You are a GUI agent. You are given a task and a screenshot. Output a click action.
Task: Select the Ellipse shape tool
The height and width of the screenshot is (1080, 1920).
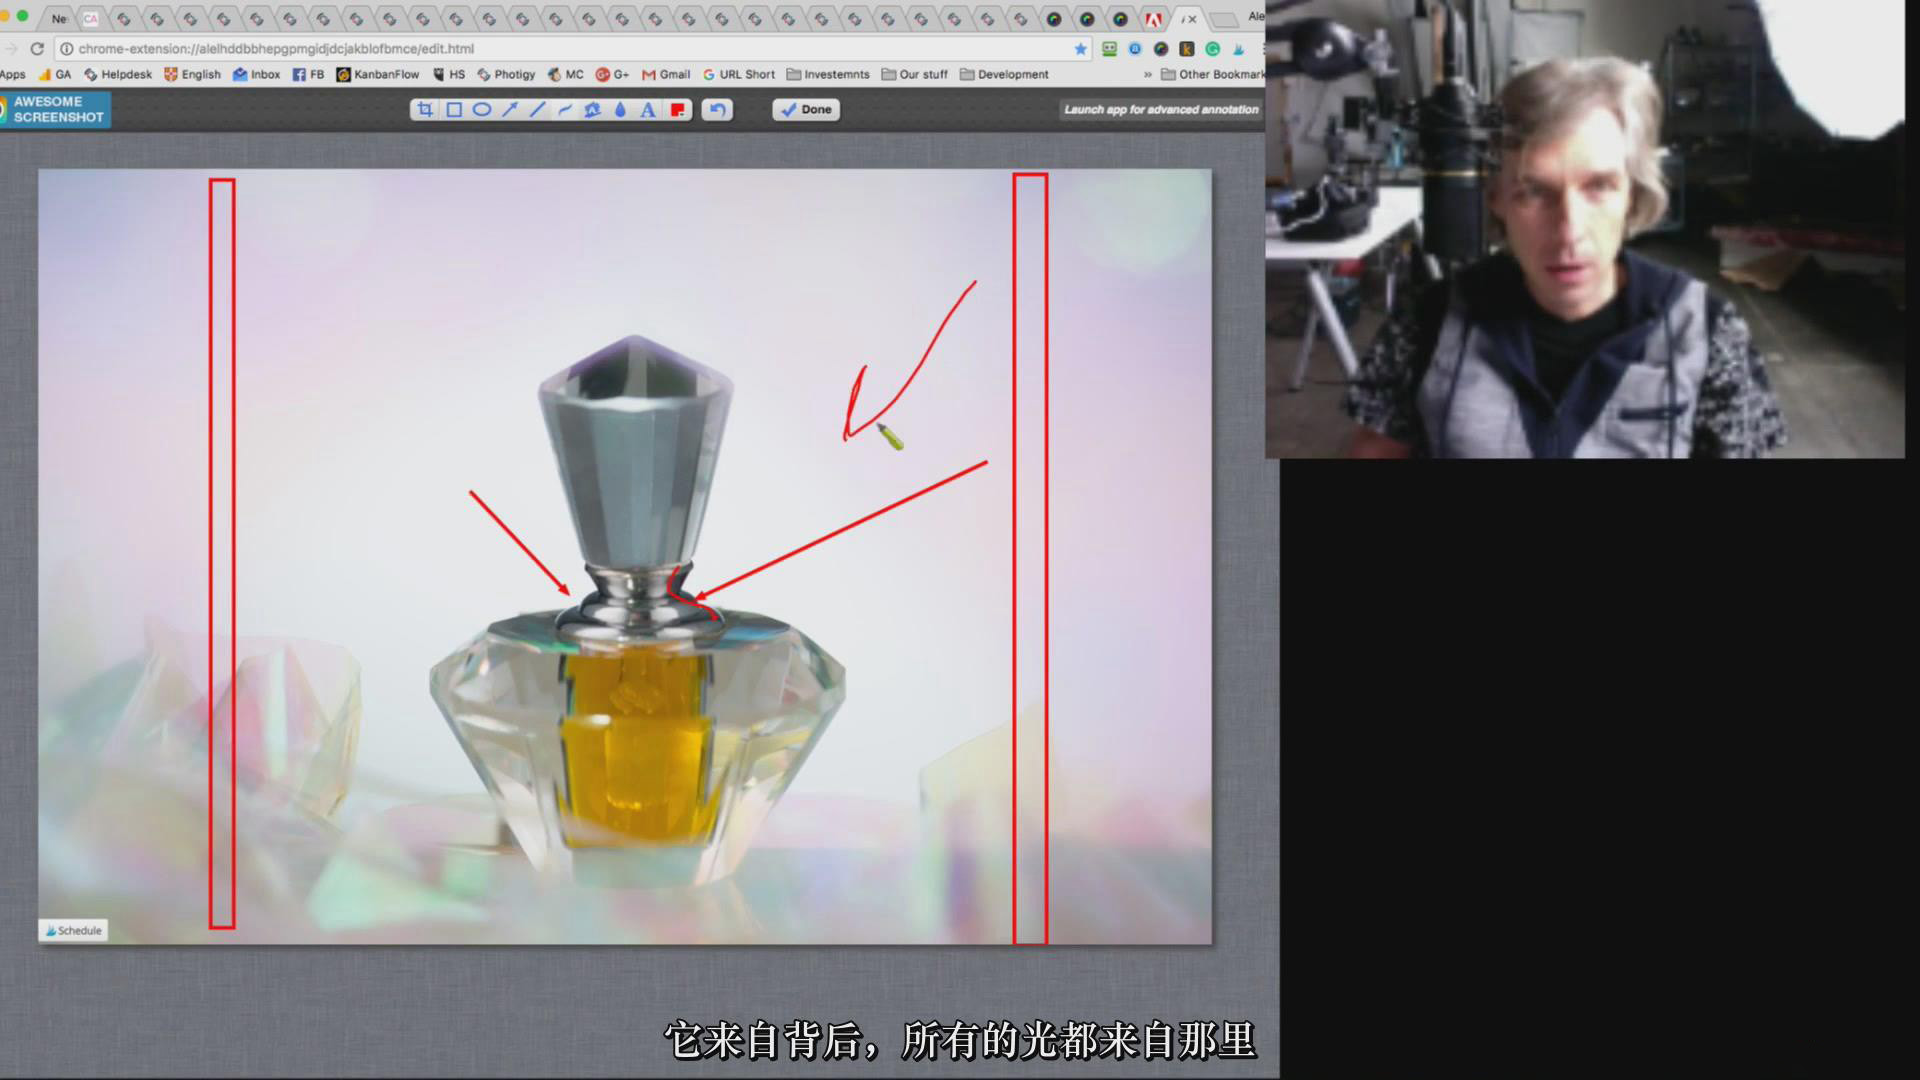coord(481,110)
